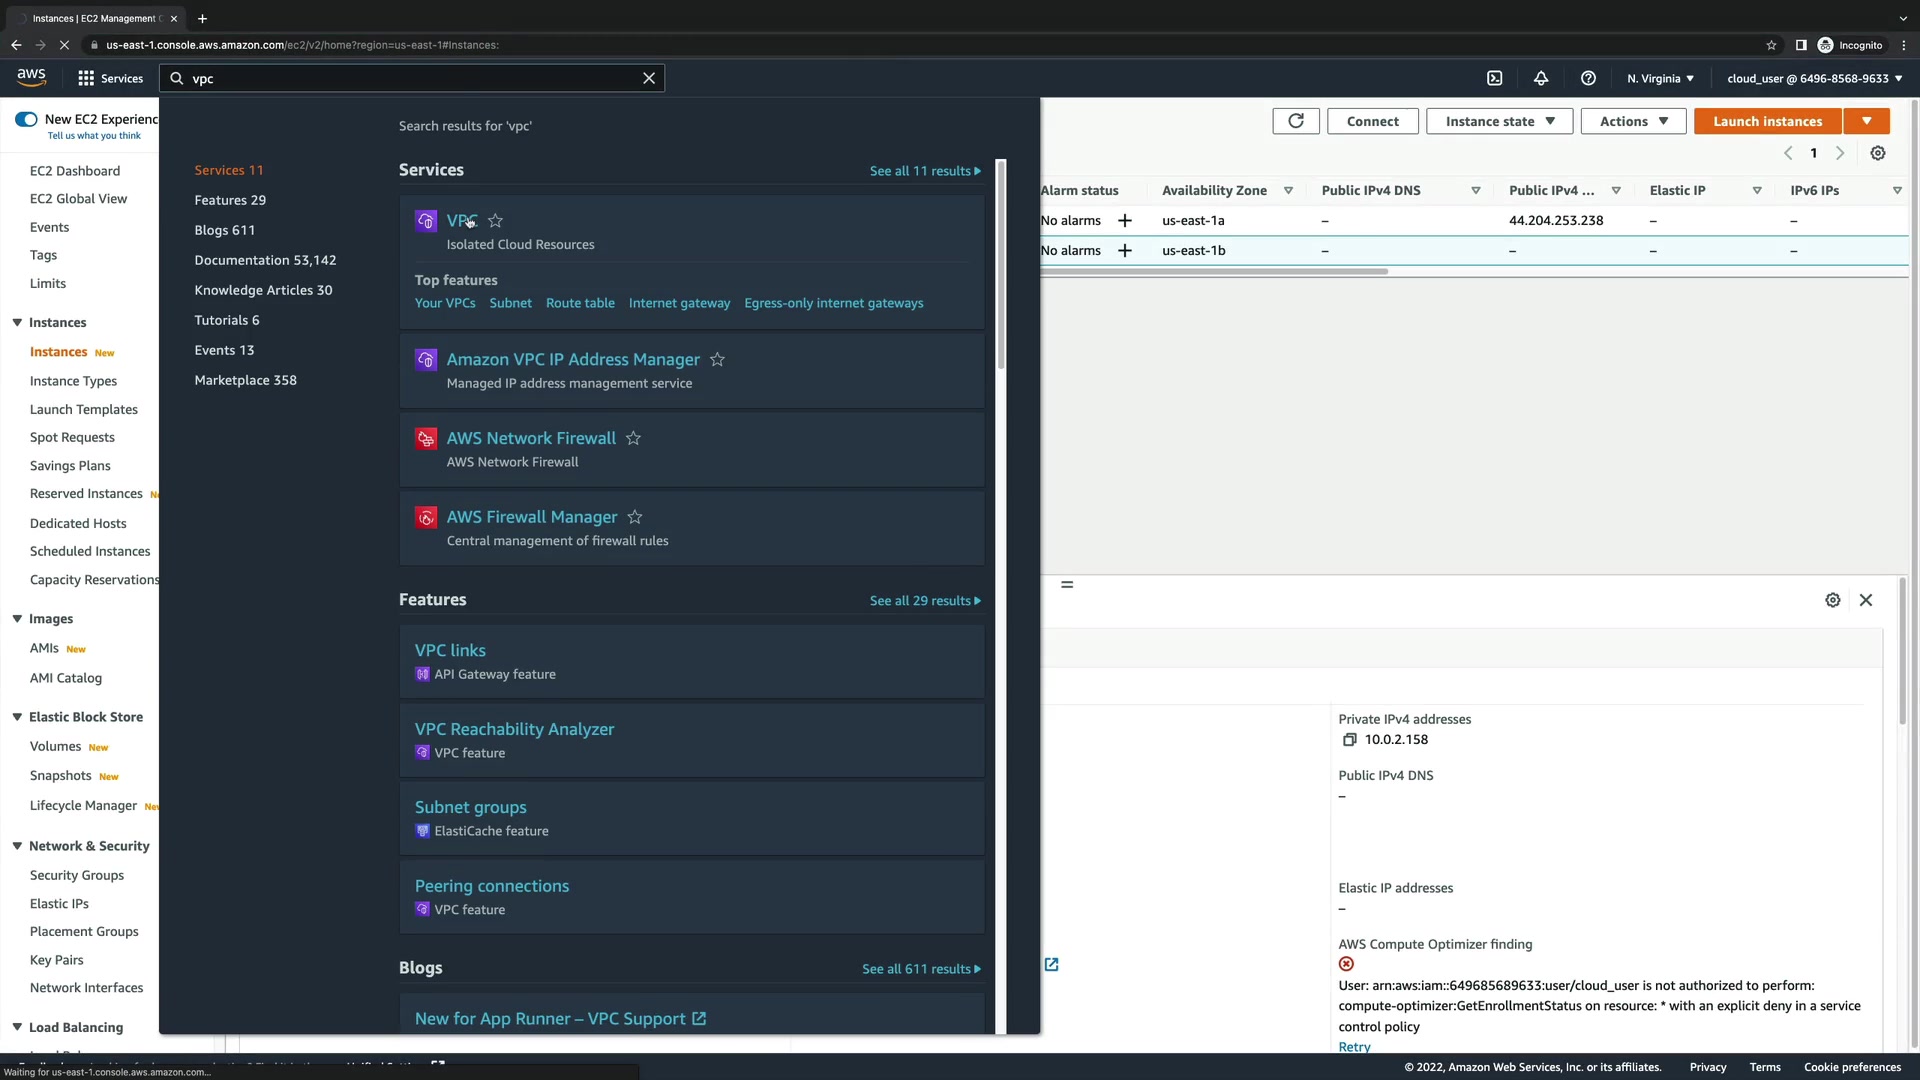Click the notifications bell icon
Screen dimensions: 1920x1080
coord(1541,78)
